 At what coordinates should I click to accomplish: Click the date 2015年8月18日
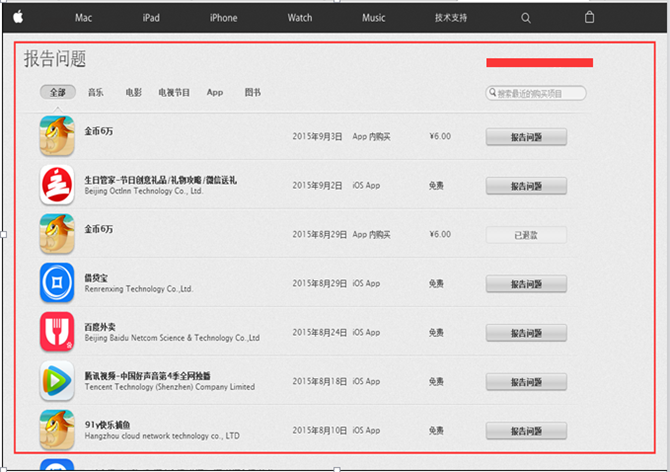click(320, 381)
